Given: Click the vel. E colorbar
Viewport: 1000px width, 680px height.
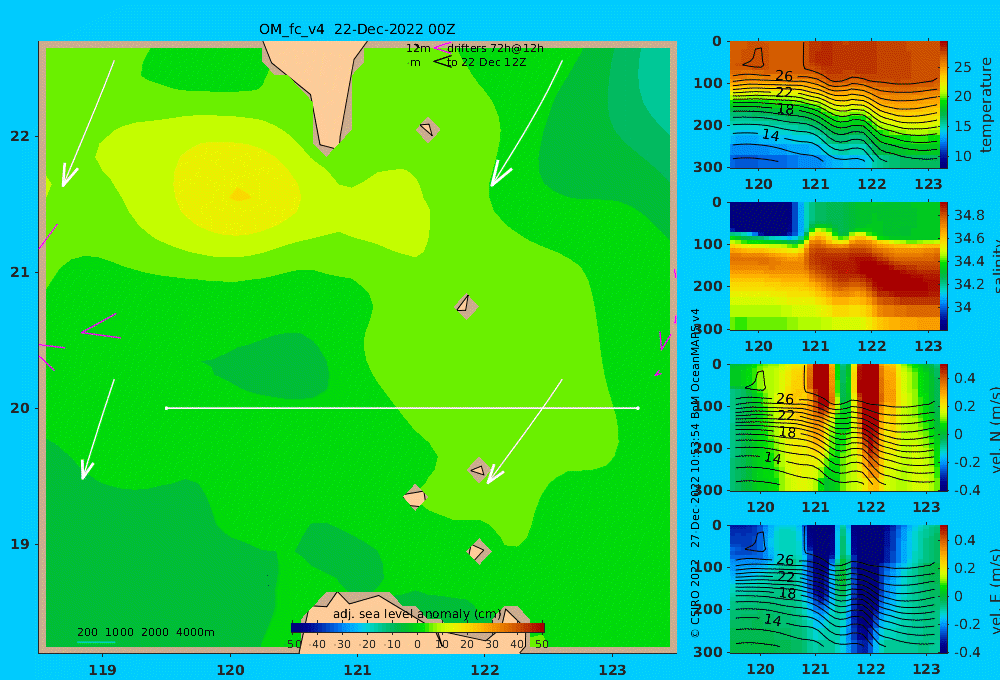Looking at the screenshot, I should pyautogui.click(x=944, y=589).
